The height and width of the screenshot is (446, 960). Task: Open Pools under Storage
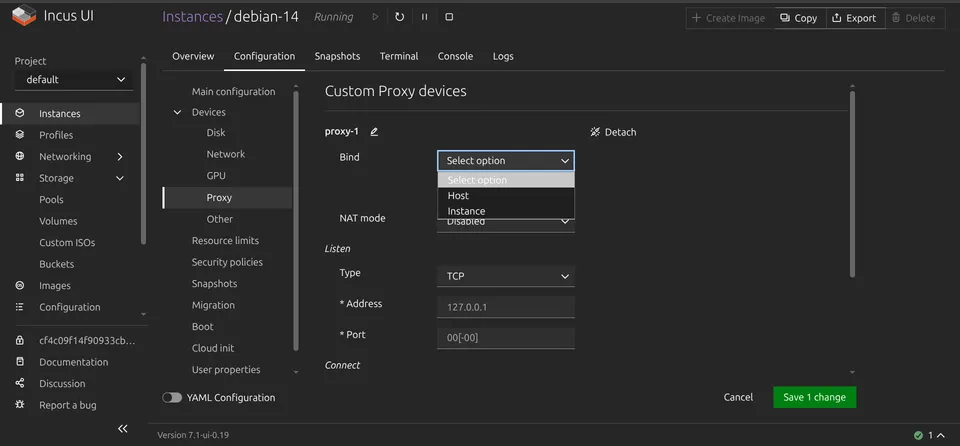tap(51, 200)
